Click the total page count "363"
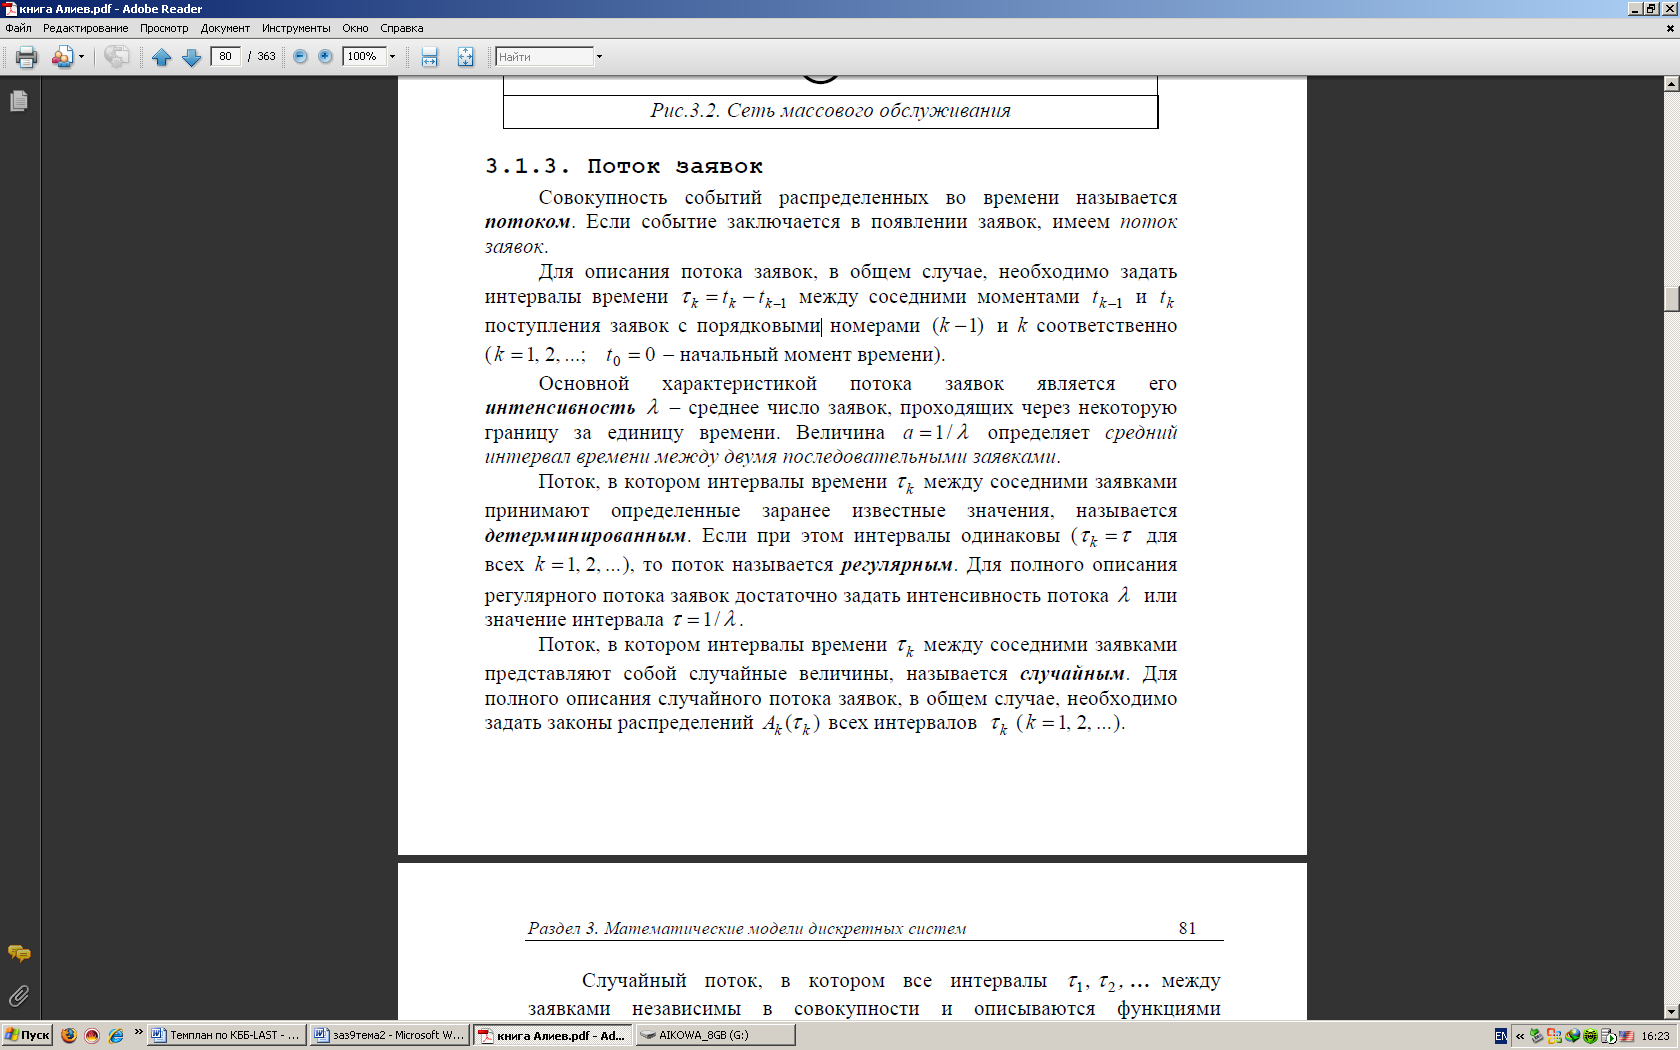 pos(267,56)
